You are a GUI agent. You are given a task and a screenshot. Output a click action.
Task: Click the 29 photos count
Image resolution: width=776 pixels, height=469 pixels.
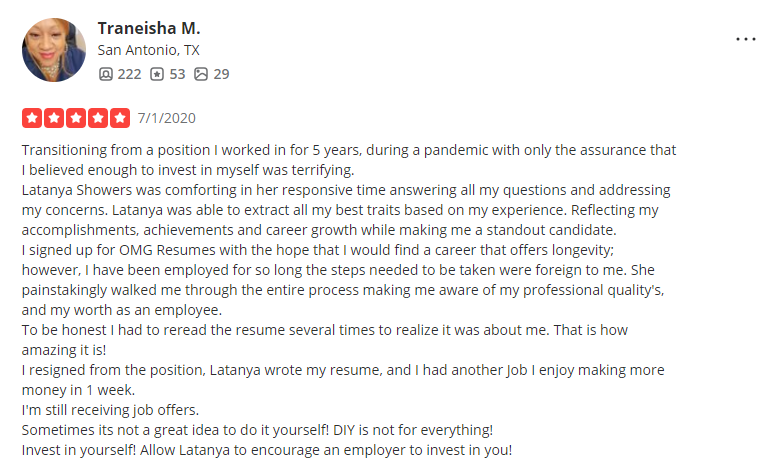point(221,74)
